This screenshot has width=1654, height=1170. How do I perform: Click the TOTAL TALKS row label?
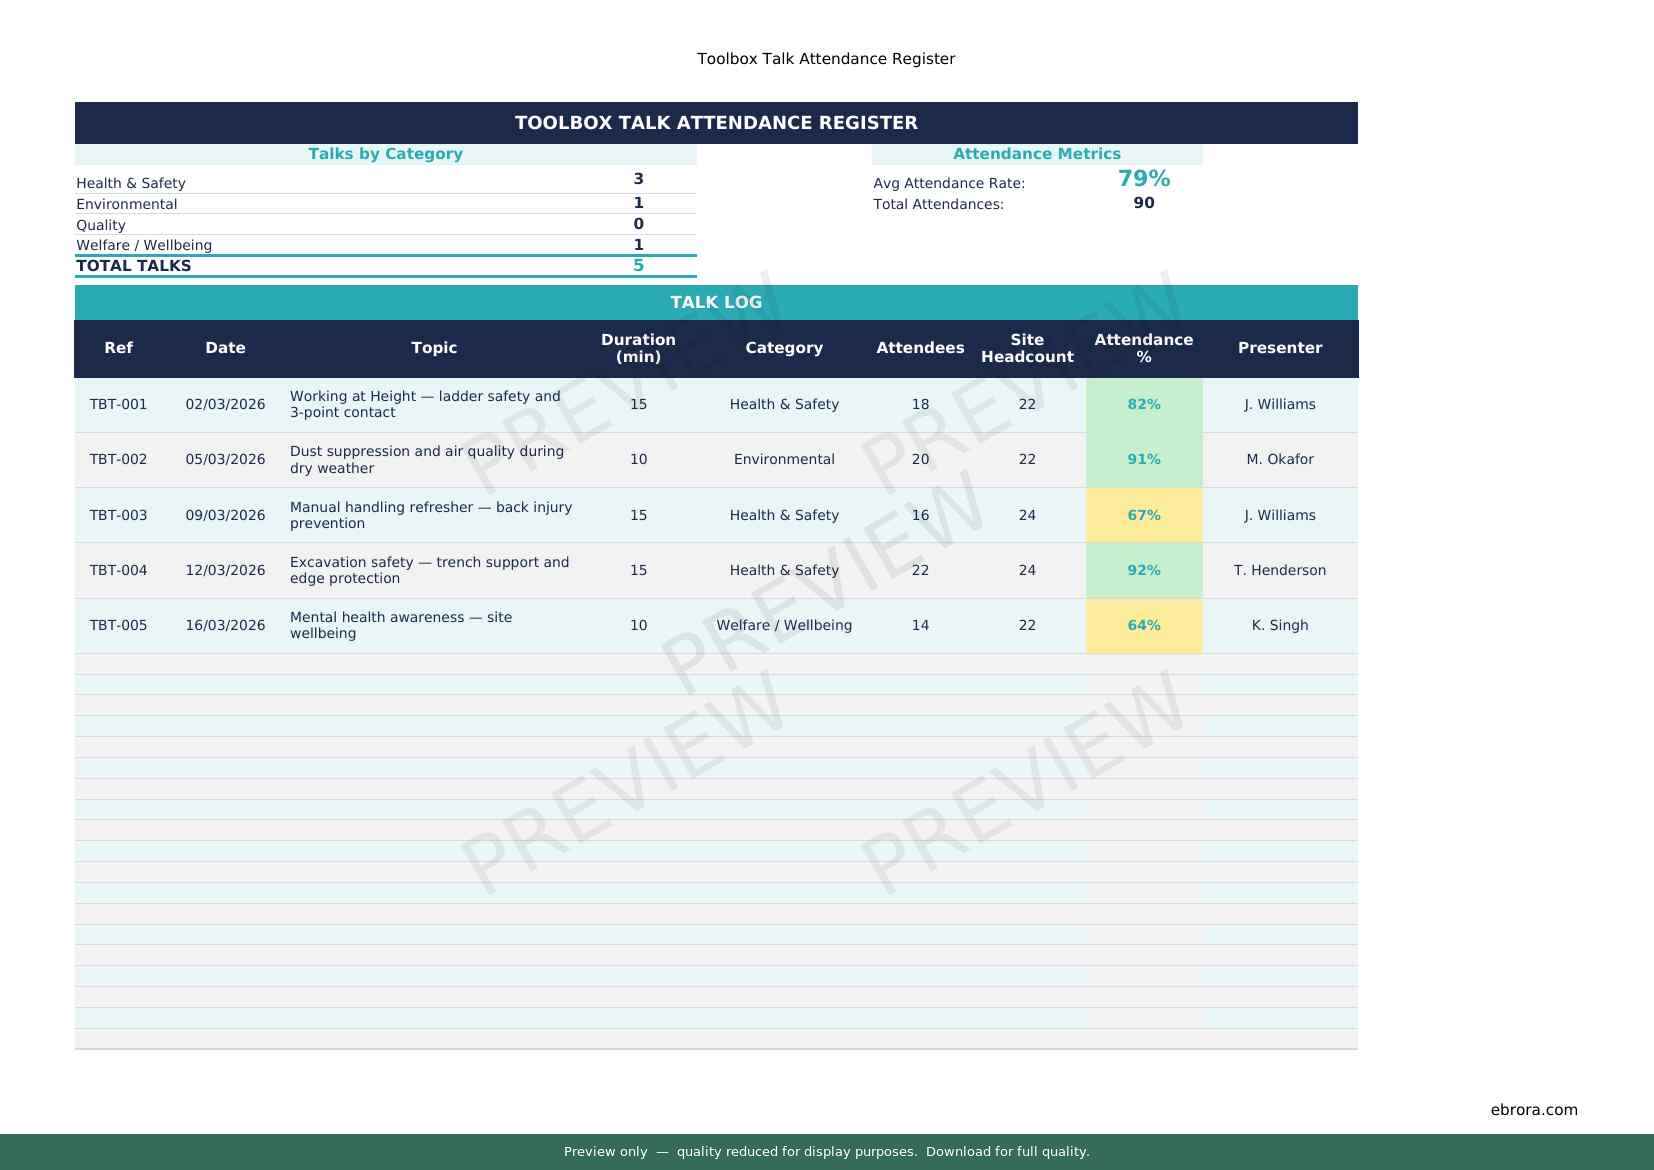pos(134,266)
